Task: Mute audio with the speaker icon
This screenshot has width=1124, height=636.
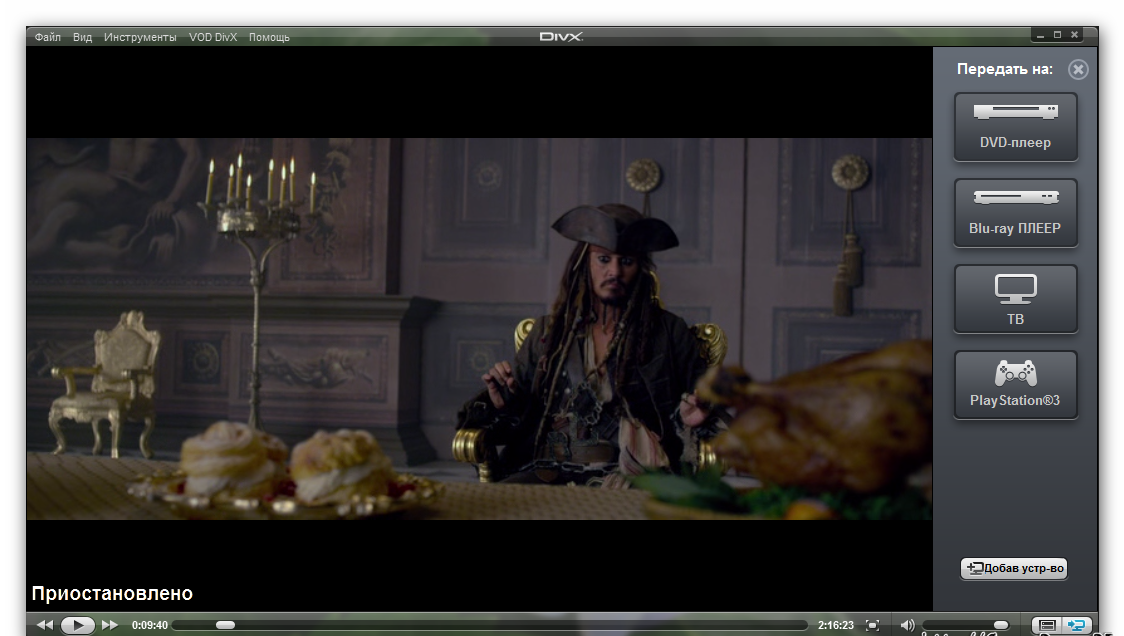Action: tap(908, 625)
